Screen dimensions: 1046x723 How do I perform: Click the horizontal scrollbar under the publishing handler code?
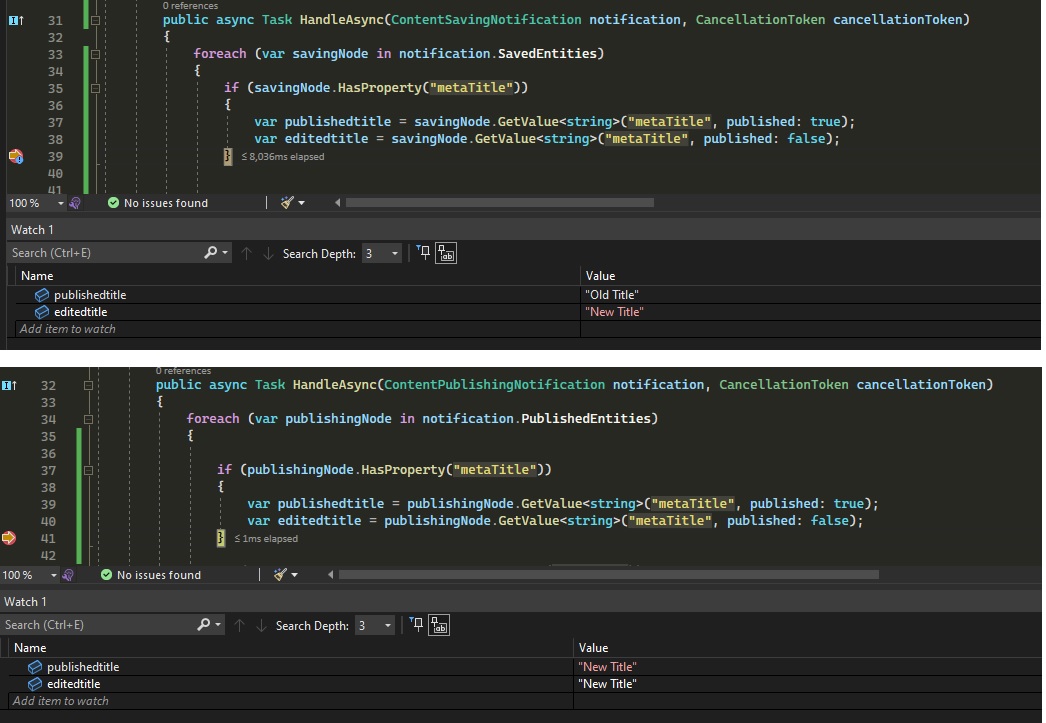pyautogui.click(x=608, y=575)
